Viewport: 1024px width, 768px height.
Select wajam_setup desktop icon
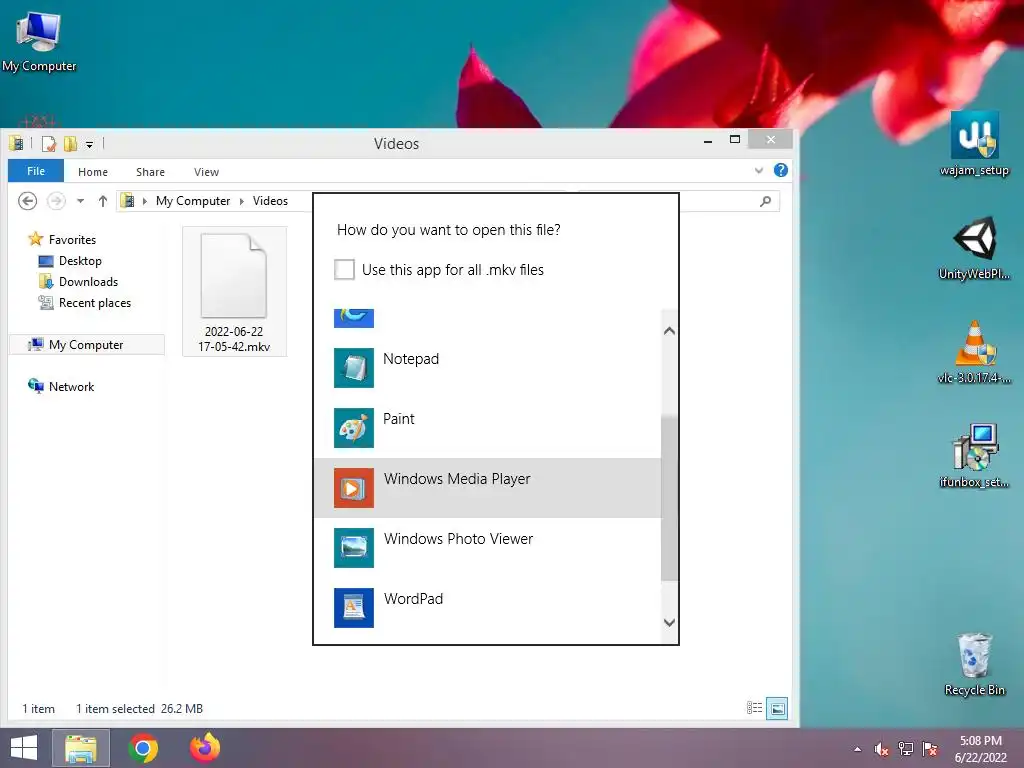click(x=974, y=144)
